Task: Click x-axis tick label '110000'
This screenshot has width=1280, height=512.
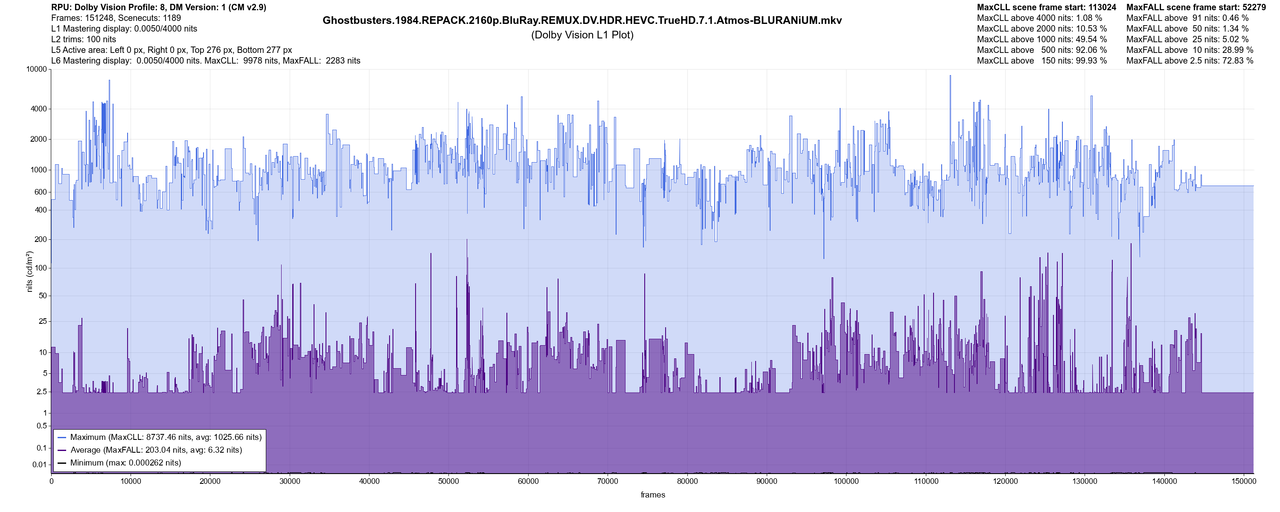Action: pos(926,482)
